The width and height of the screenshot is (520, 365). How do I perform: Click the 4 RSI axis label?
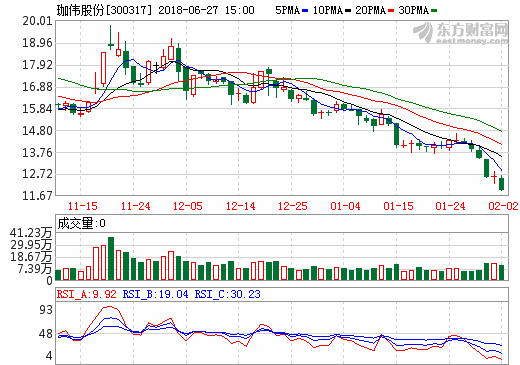pos(49,356)
